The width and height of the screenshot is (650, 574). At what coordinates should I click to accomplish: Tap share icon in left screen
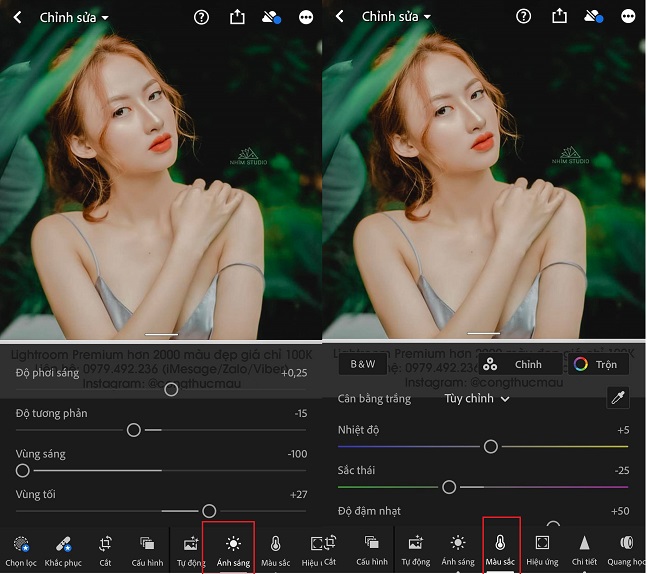tap(237, 17)
